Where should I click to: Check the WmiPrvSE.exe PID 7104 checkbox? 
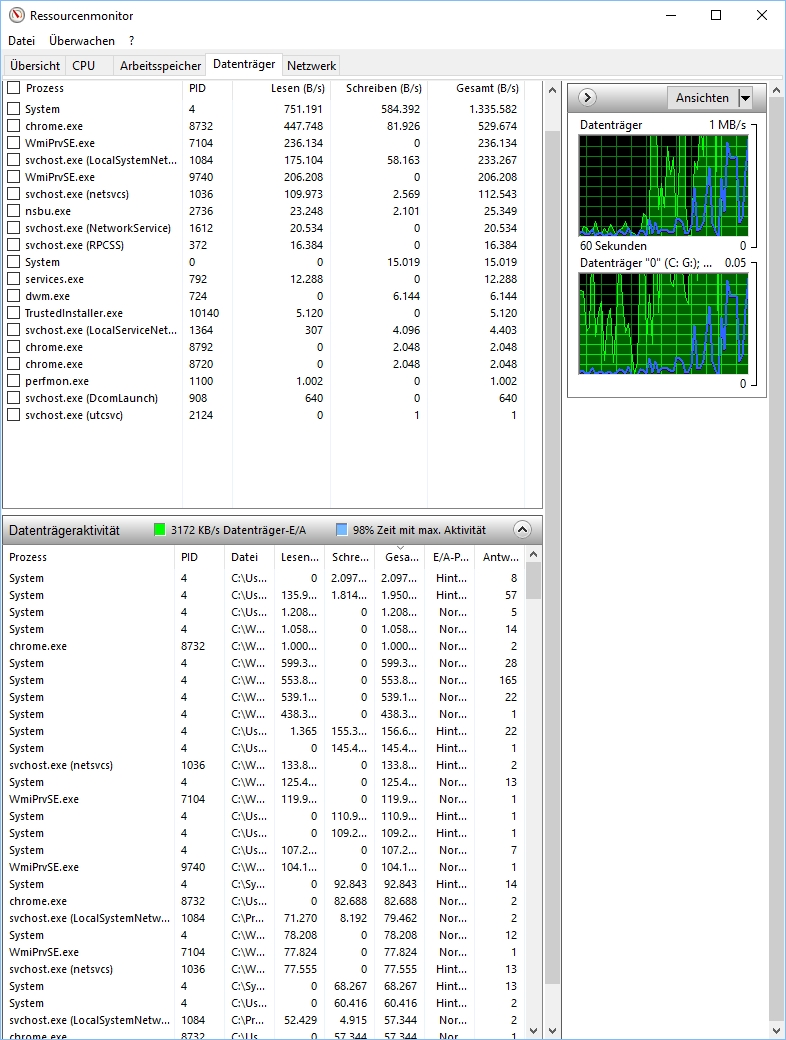[x=13, y=143]
